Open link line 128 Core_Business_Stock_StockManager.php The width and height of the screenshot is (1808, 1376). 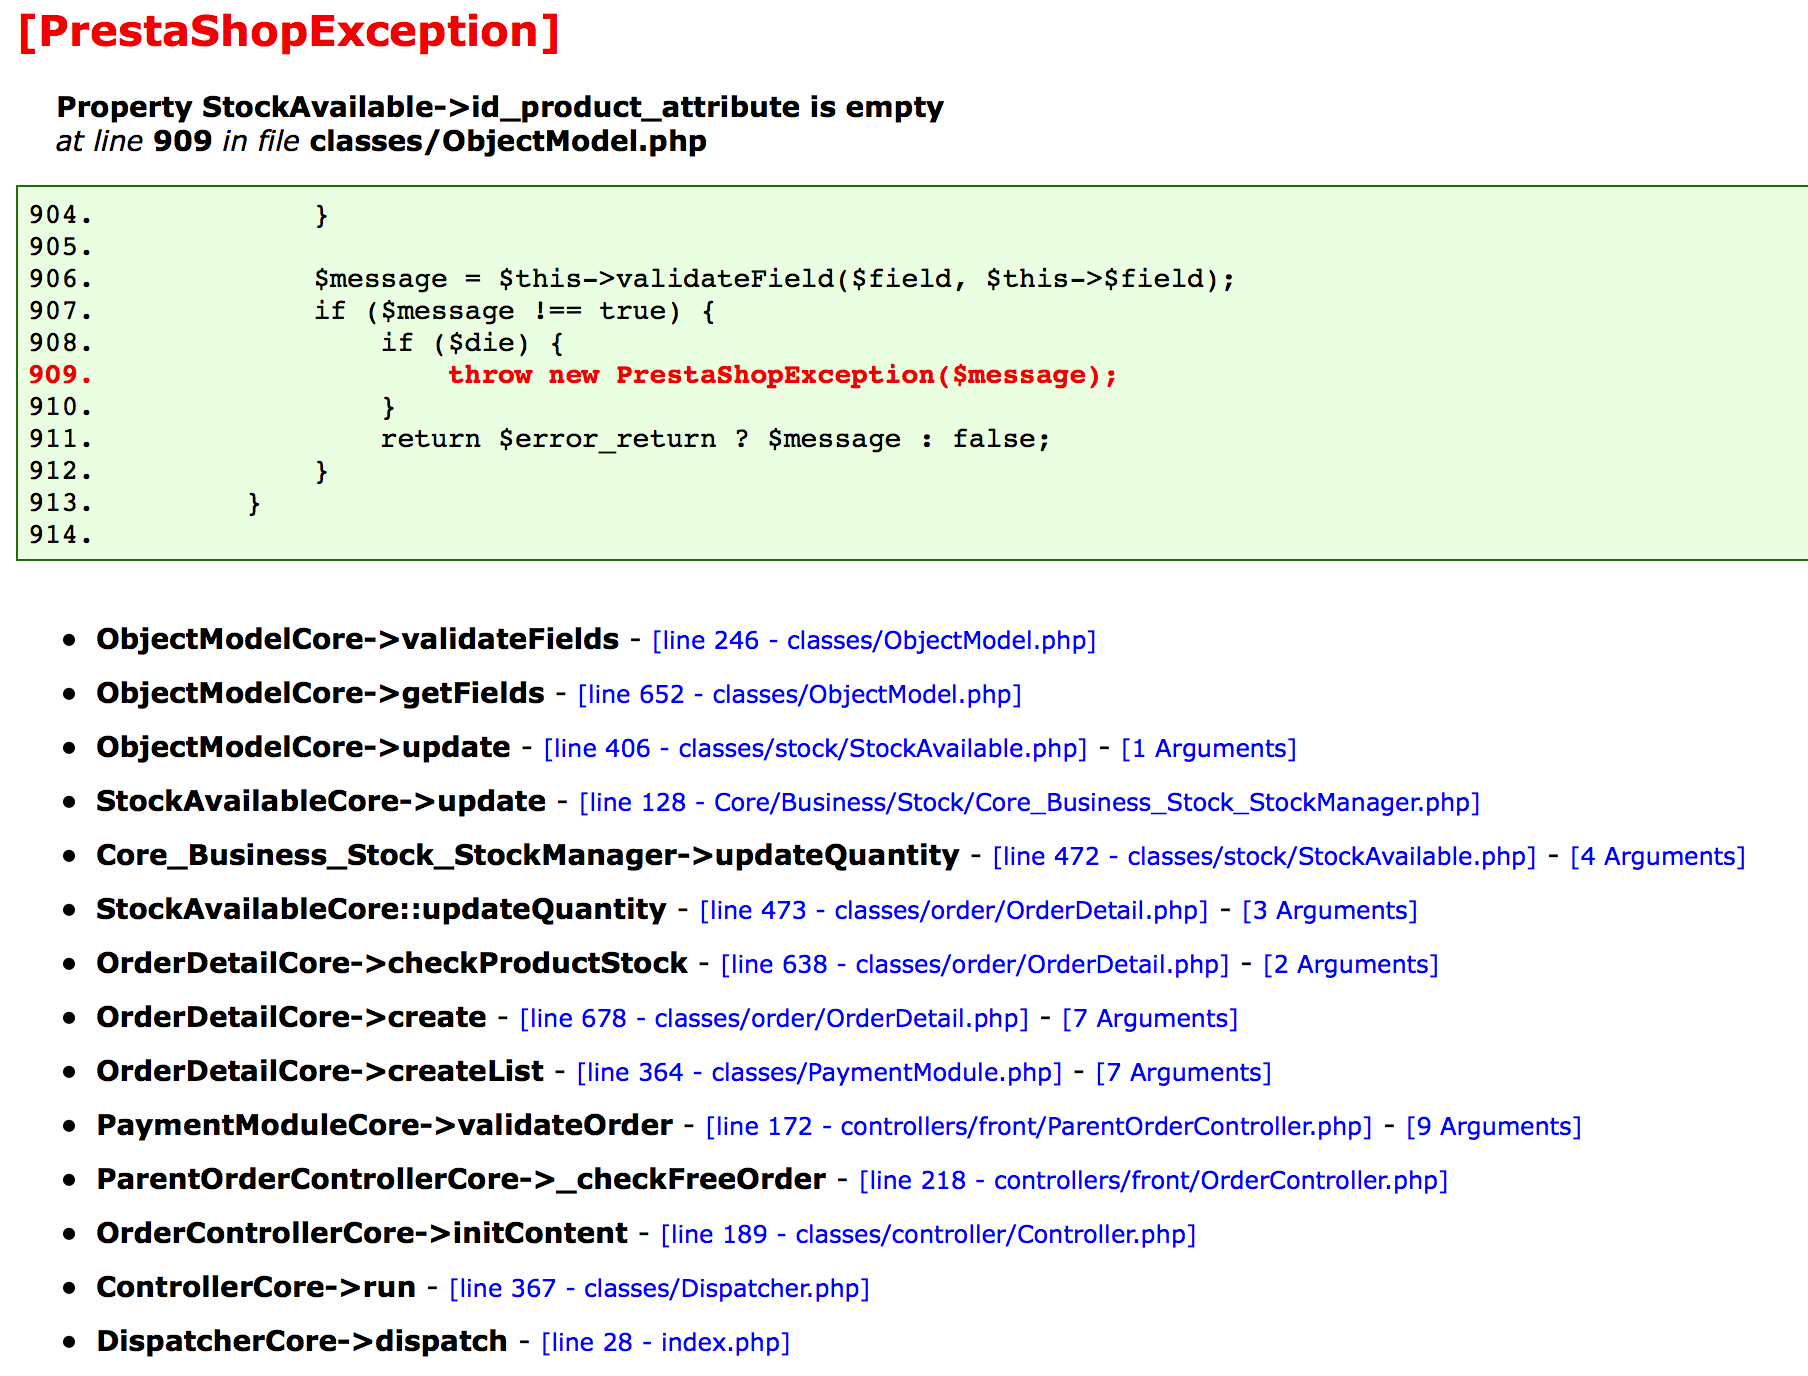point(1030,803)
